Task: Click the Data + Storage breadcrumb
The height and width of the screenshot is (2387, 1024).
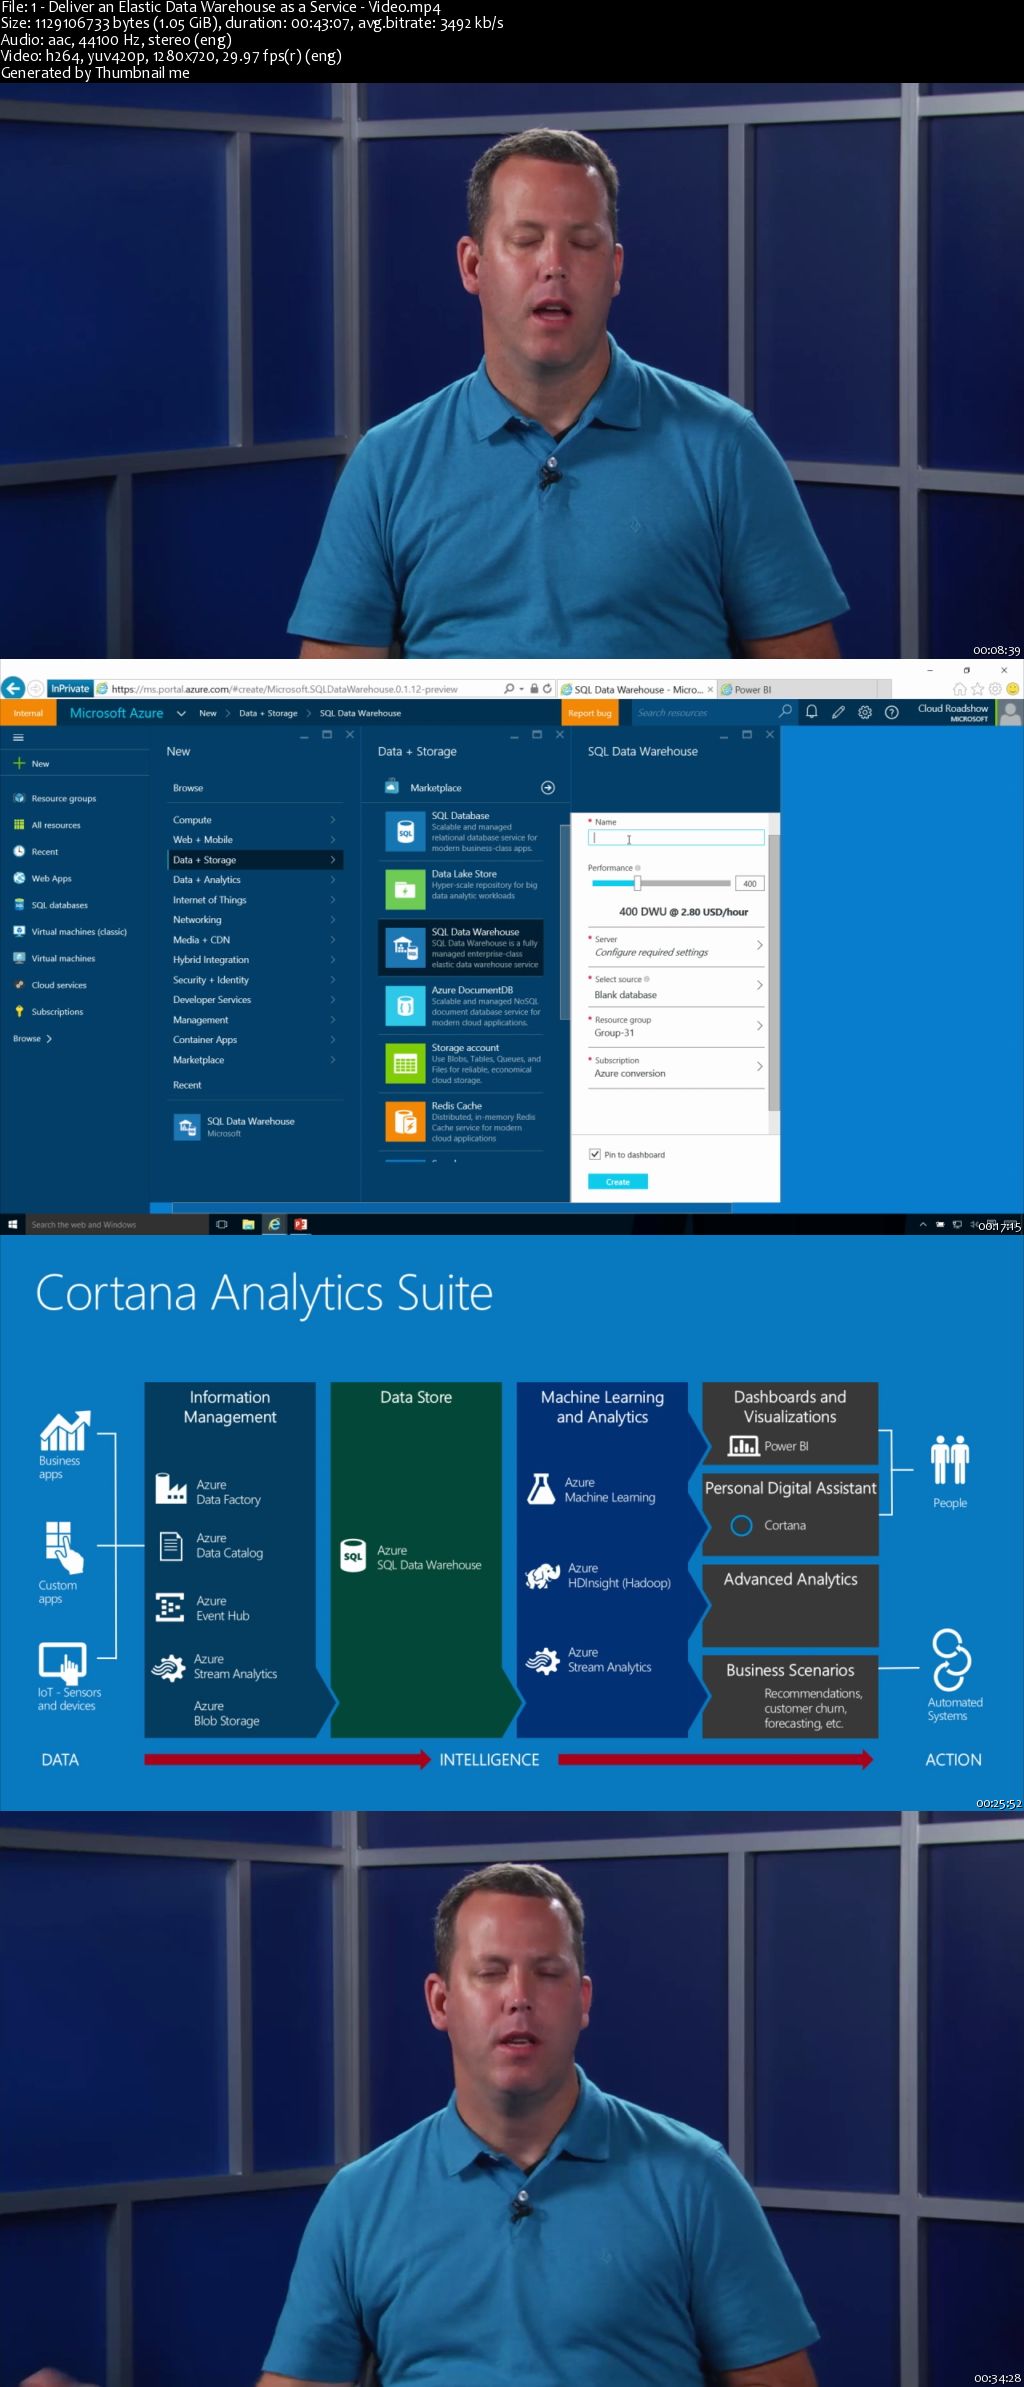Action: tap(268, 713)
